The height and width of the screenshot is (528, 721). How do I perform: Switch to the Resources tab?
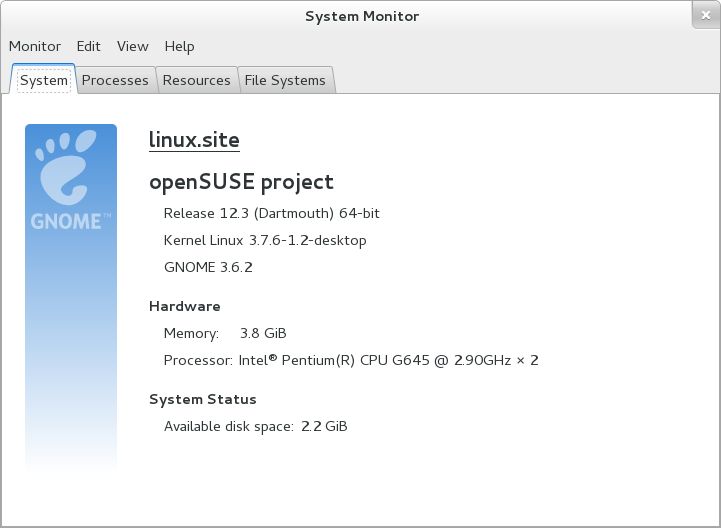(x=196, y=80)
